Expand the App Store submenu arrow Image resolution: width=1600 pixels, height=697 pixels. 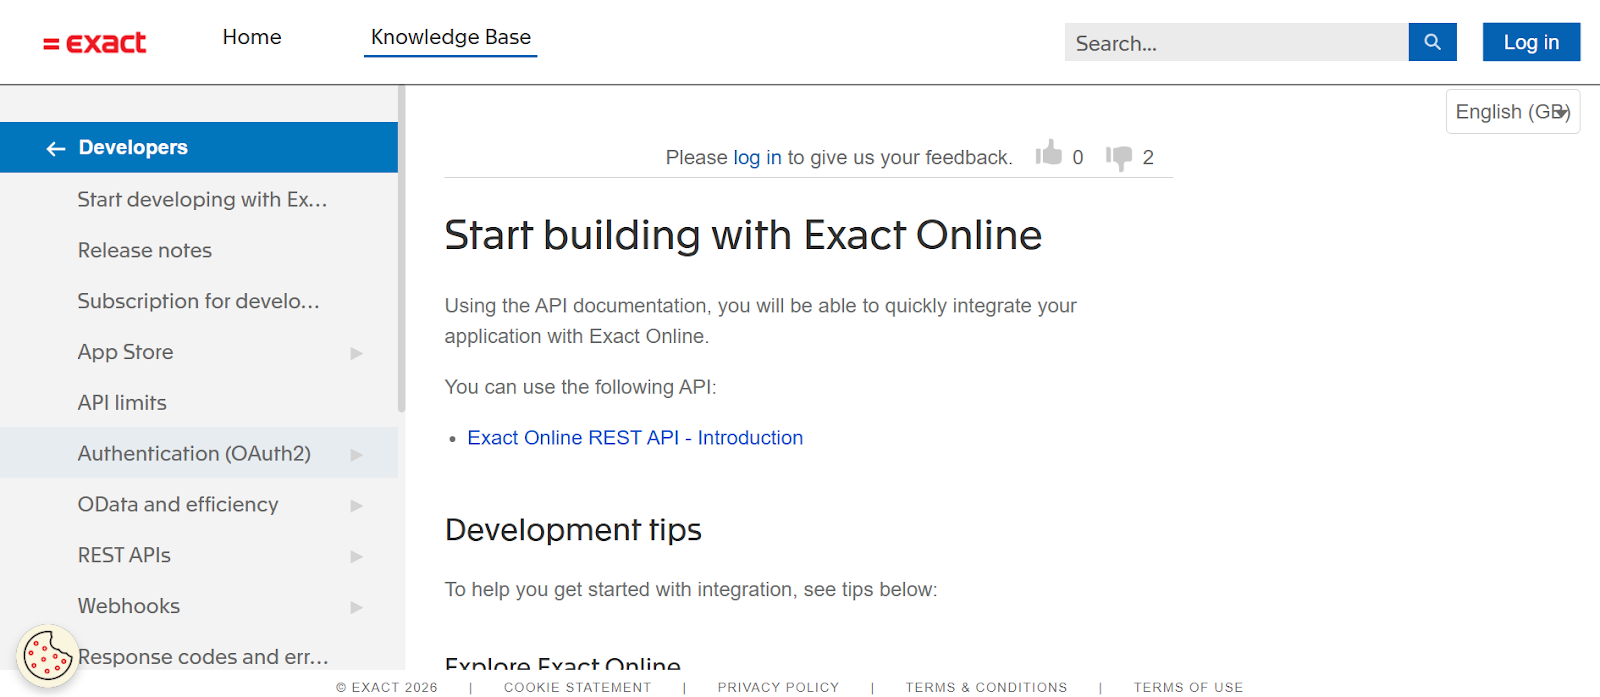click(356, 353)
